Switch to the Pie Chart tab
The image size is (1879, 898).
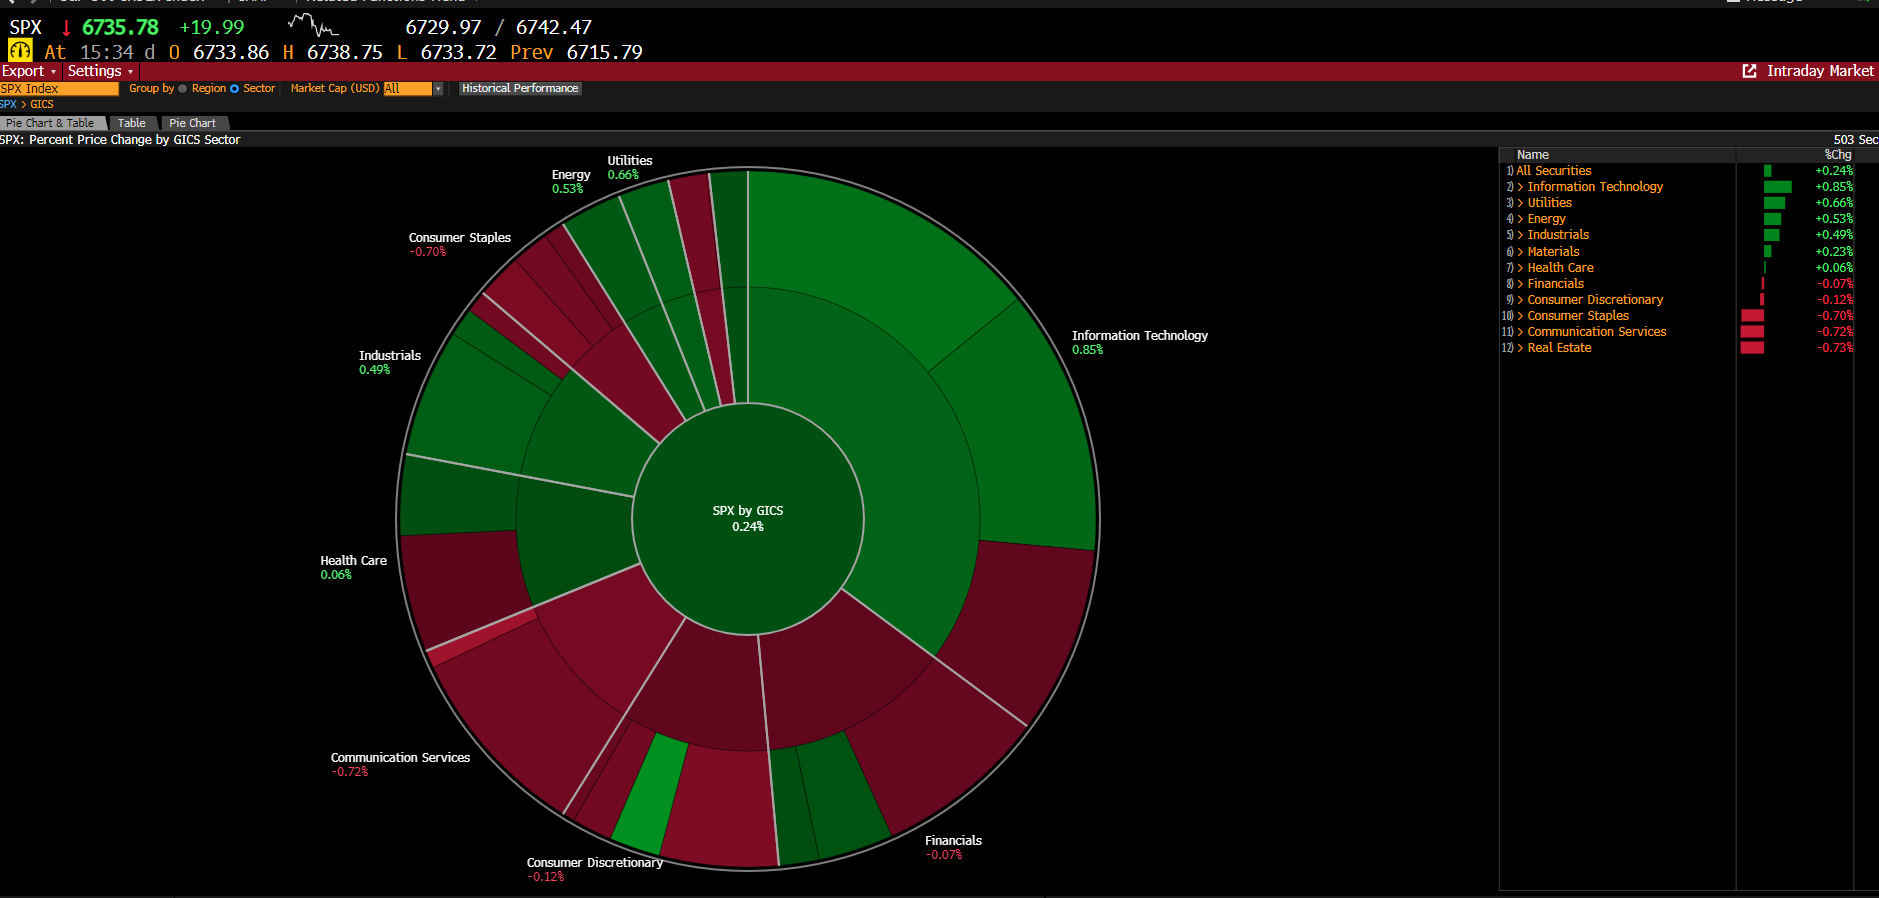[x=192, y=123]
